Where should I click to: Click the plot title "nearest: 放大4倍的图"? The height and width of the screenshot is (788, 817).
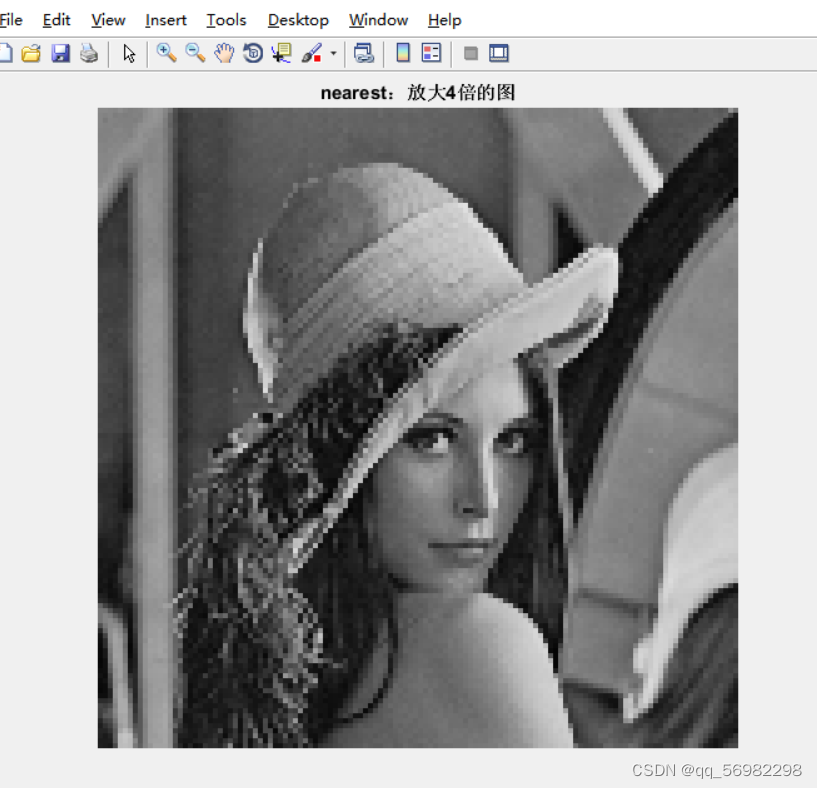(418, 93)
